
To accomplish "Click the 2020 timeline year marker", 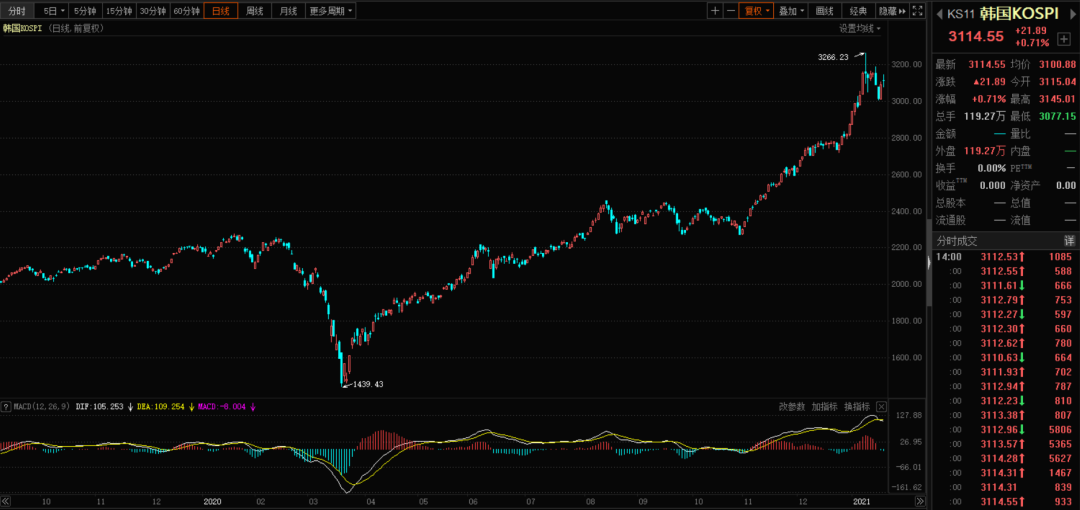I will pyautogui.click(x=212, y=502).
